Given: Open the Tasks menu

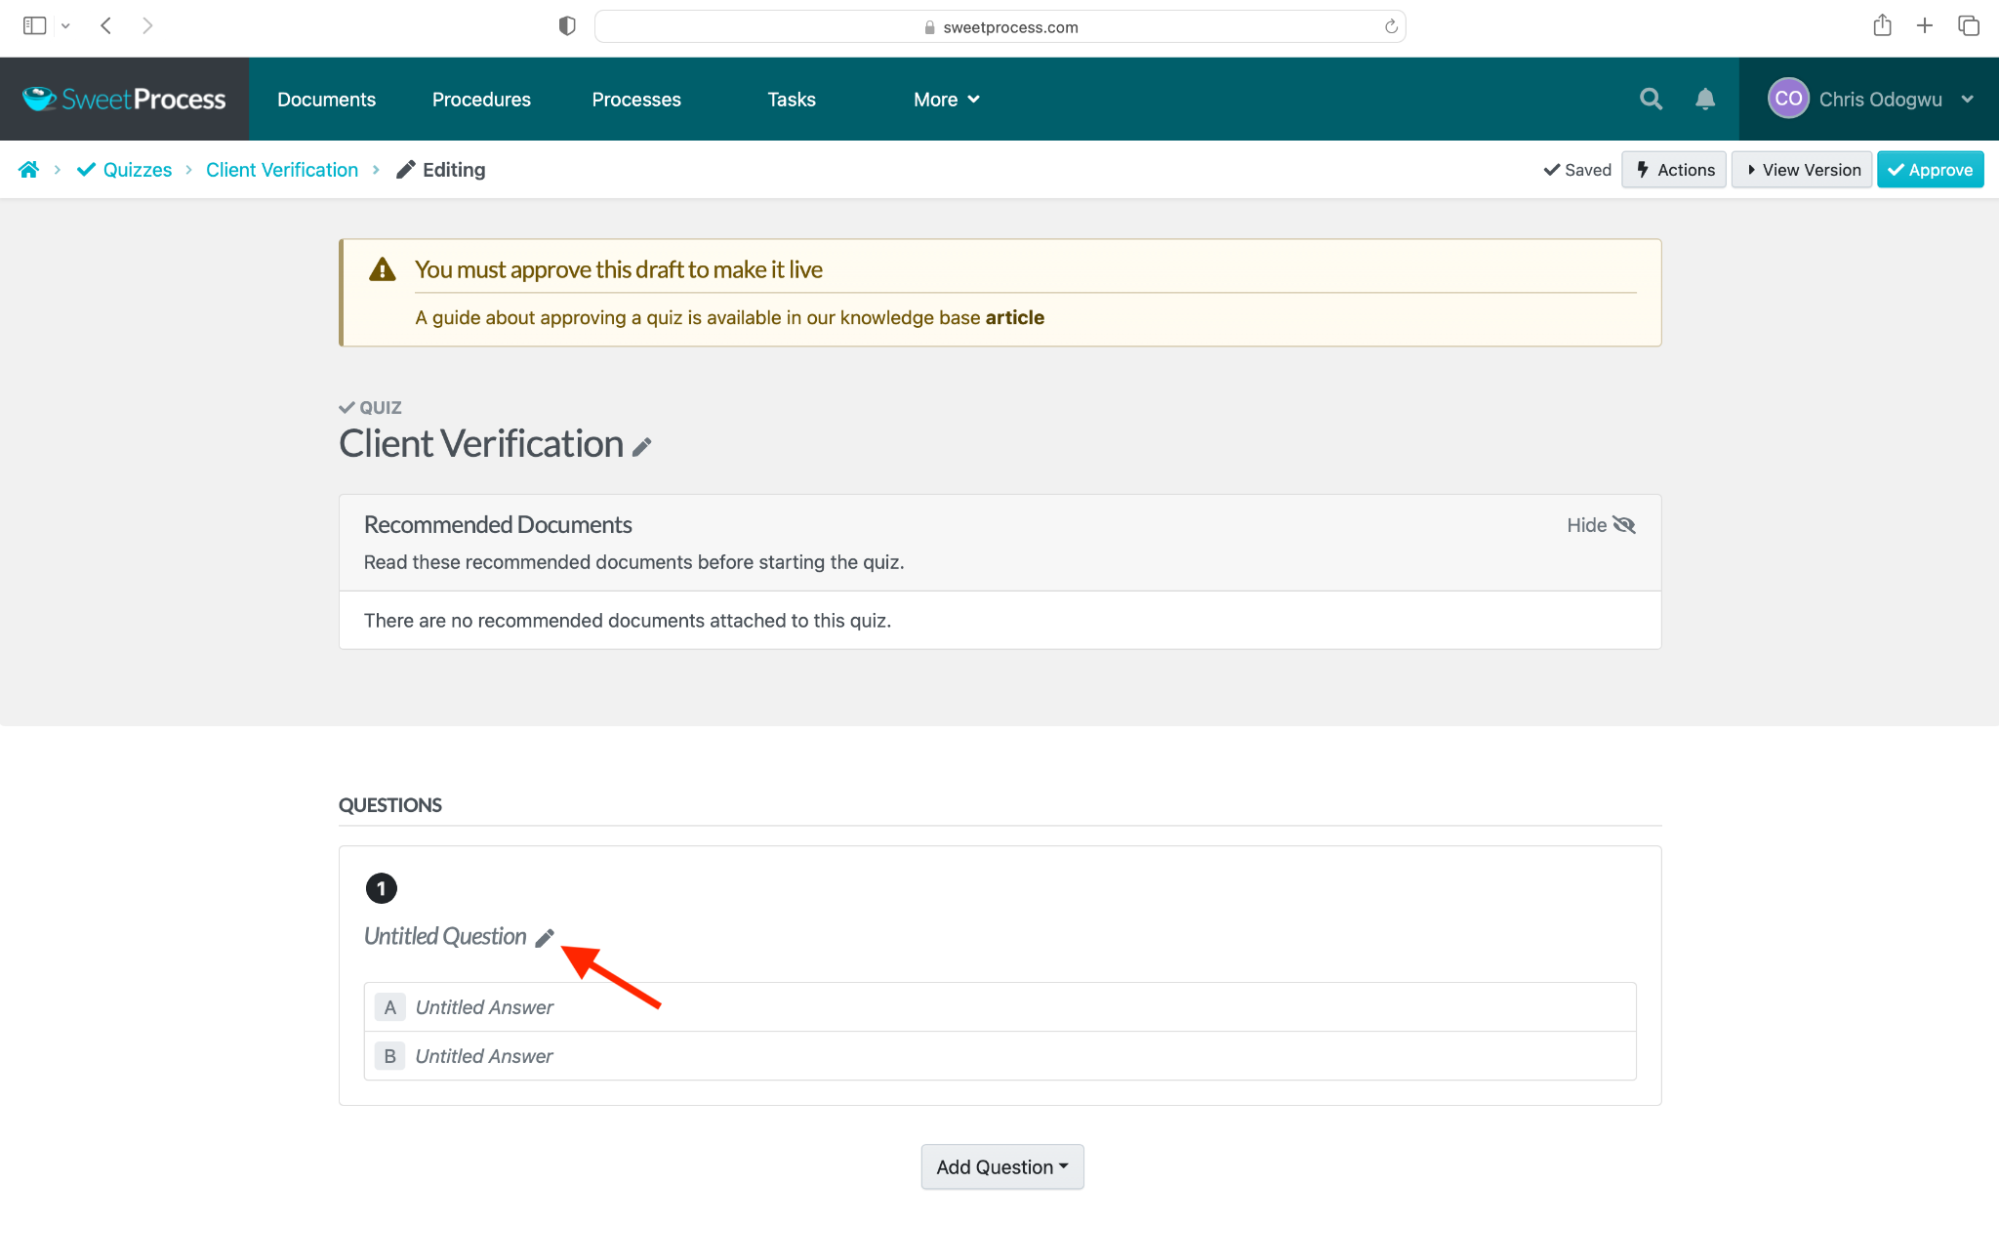Looking at the screenshot, I should (791, 99).
